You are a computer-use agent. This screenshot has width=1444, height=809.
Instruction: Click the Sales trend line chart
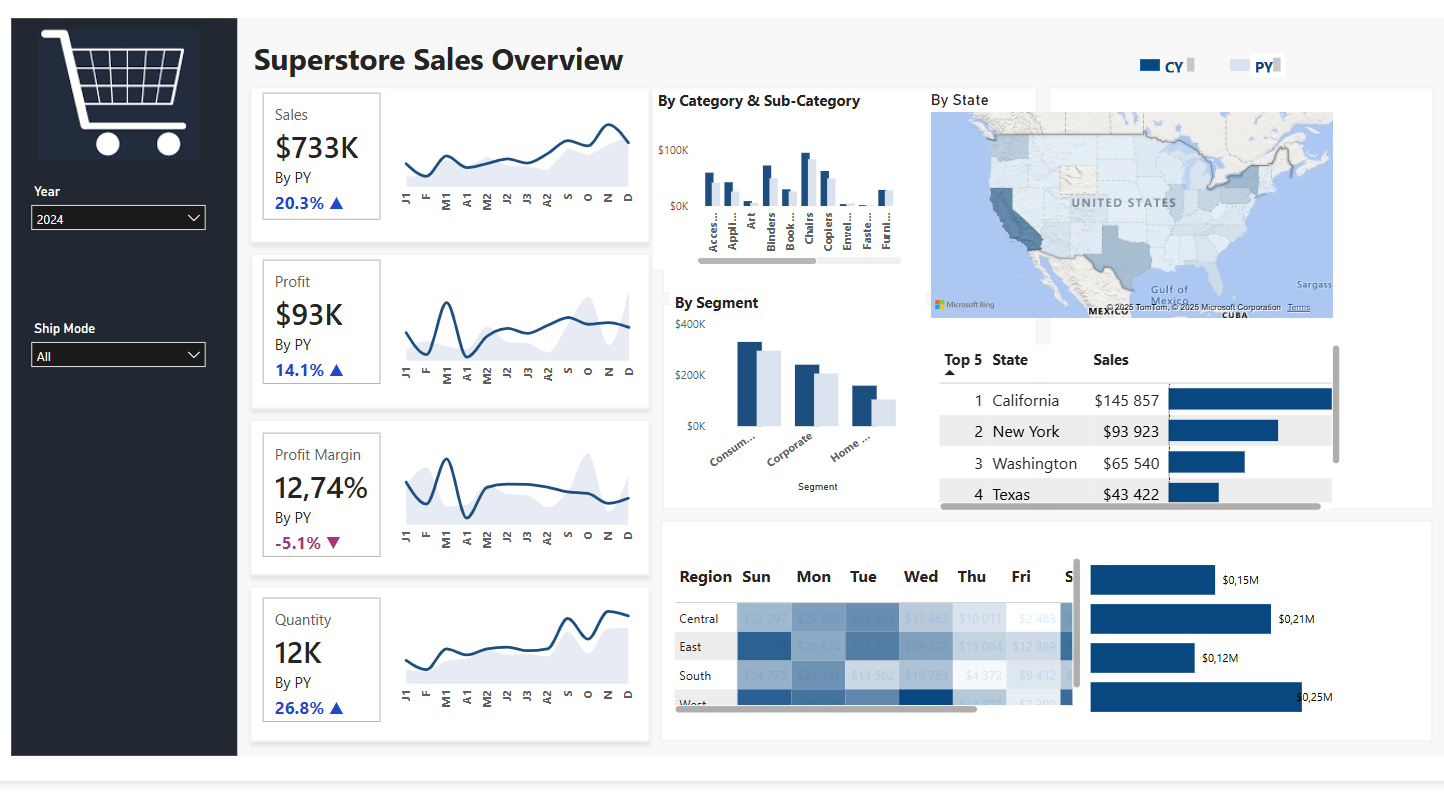[517, 155]
